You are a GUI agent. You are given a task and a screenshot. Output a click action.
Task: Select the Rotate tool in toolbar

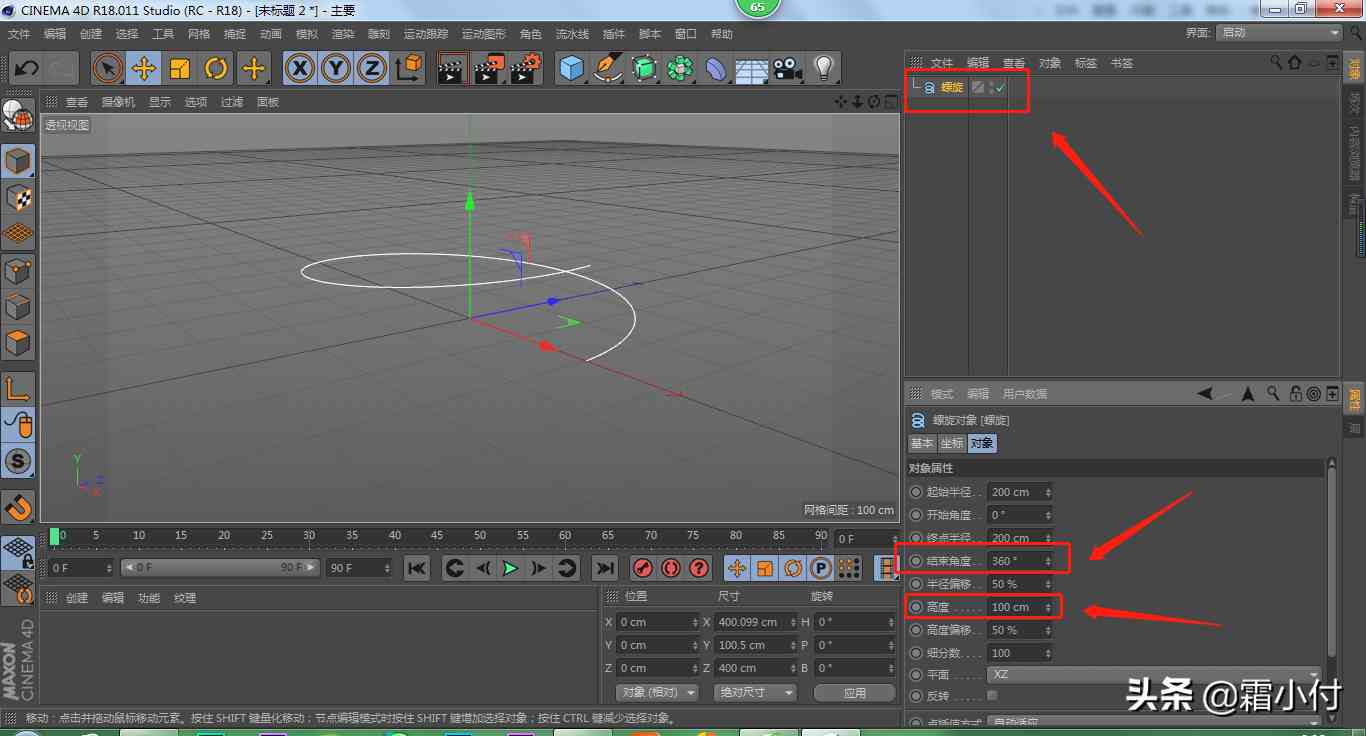pyautogui.click(x=216, y=69)
